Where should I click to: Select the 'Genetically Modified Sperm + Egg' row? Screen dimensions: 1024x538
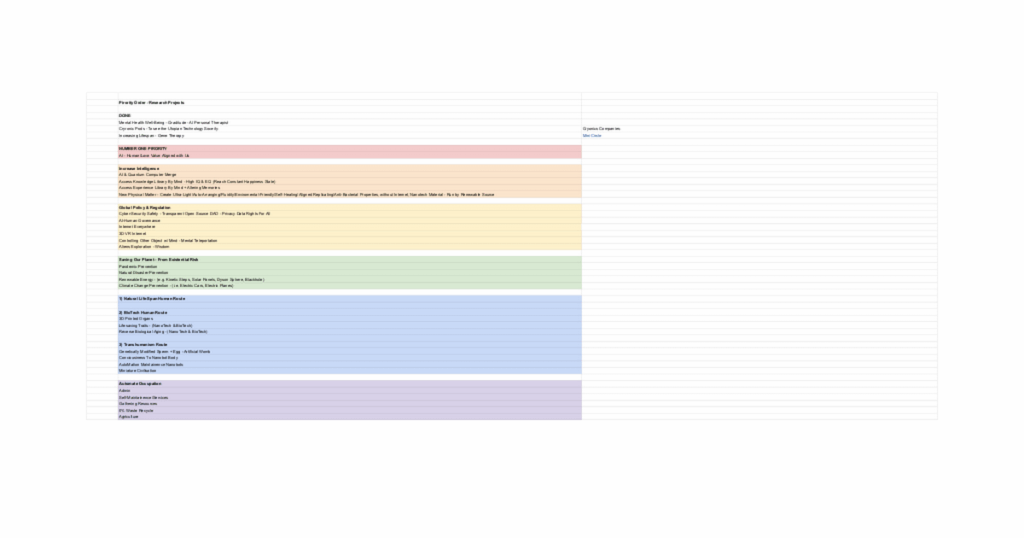349,351
